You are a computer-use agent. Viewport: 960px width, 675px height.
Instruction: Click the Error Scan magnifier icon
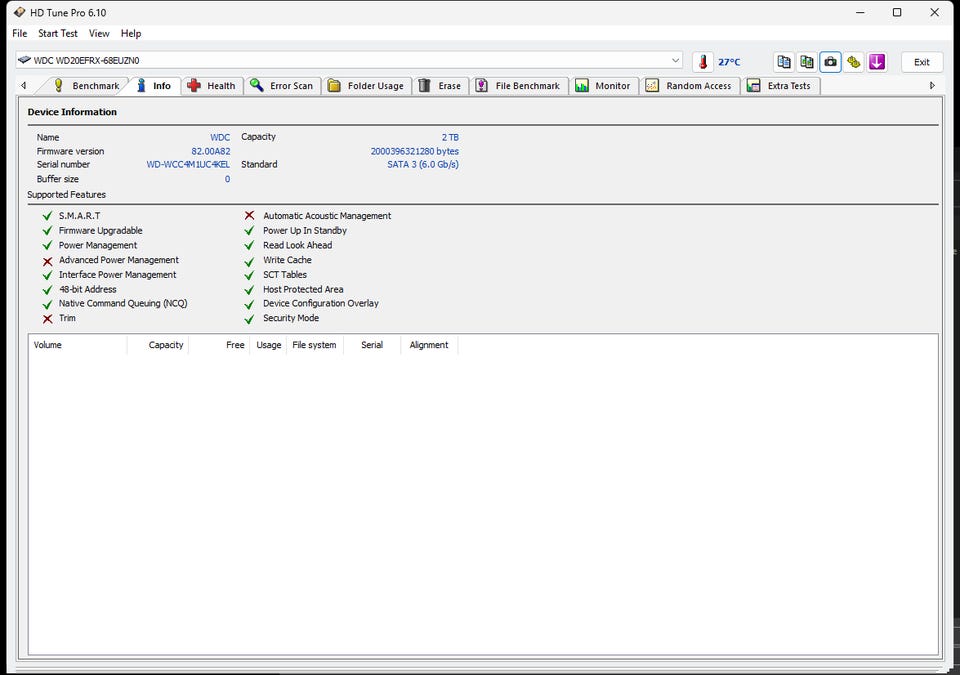tap(257, 85)
